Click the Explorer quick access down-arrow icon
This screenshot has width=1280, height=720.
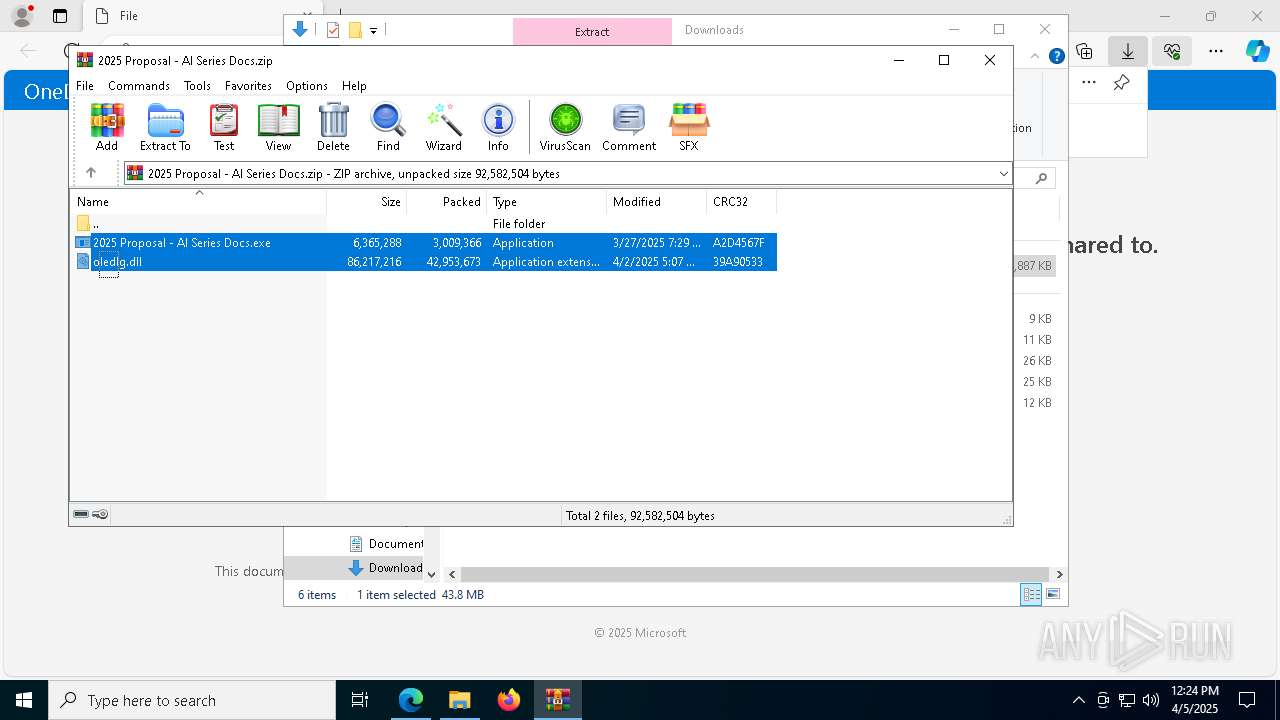300,30
